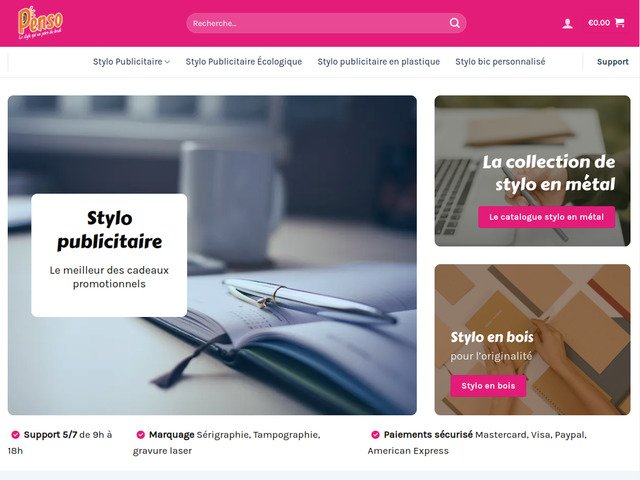The width and height of the screenshot is (640, 480).
Task: Click the Stylo publicitaire white card heading
Action: (109, 229)
